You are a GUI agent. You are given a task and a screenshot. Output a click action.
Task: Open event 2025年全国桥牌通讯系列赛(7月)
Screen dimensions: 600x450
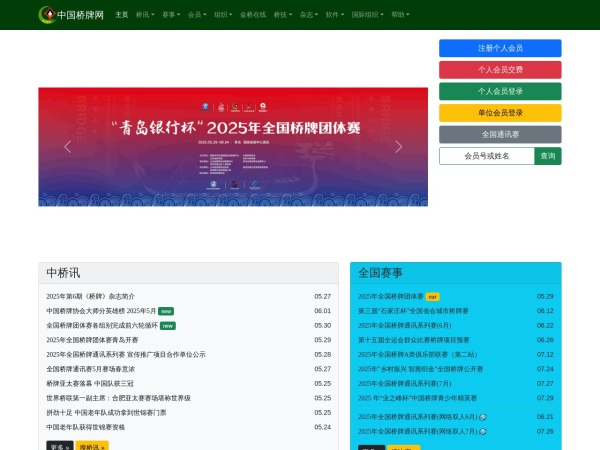(x=404, y=384)
